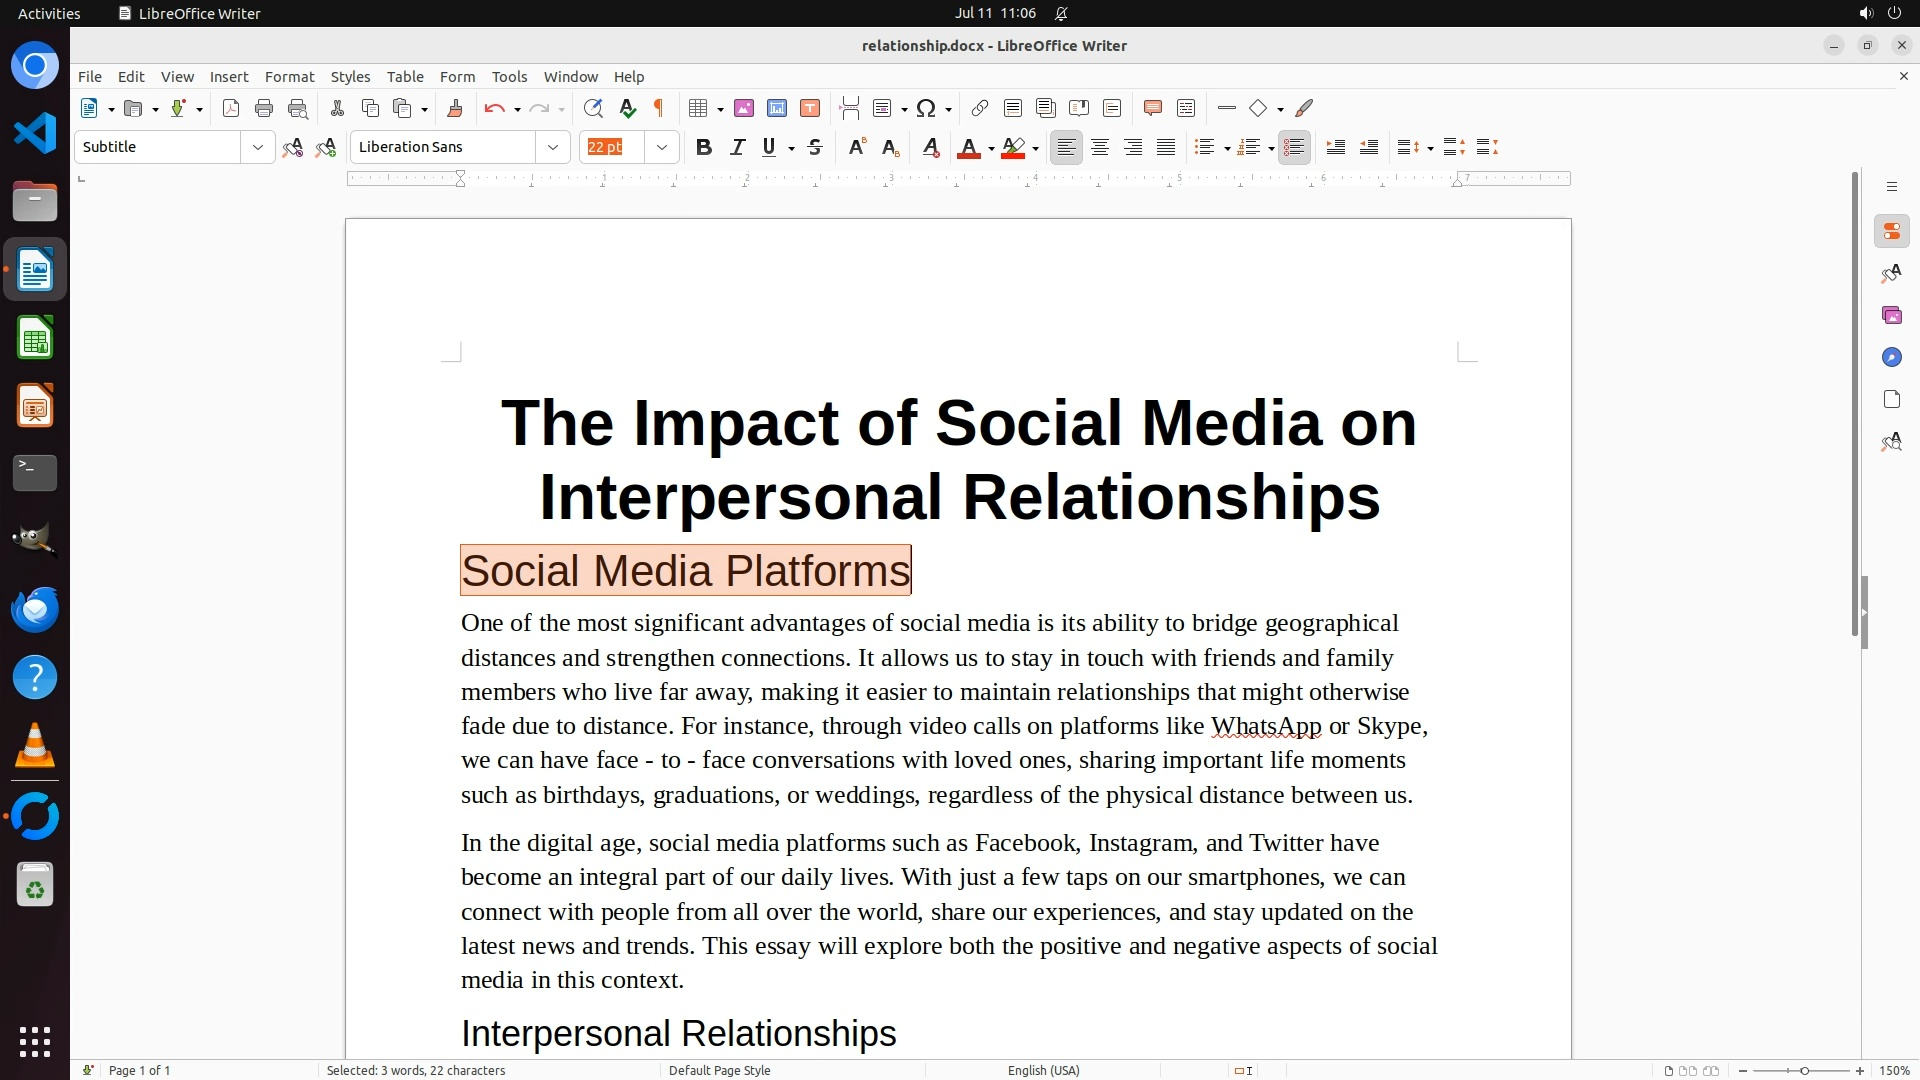Image resolution: width=1920 pixels, height=1080 pixels.
Task: Click English (USA) language in status bar
Action: coord(1043,1070)
